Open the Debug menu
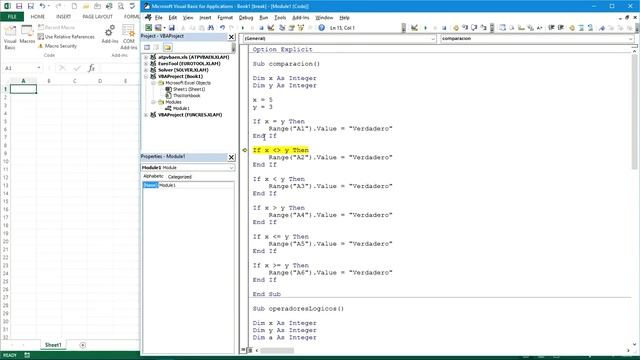 click(246, 18)
